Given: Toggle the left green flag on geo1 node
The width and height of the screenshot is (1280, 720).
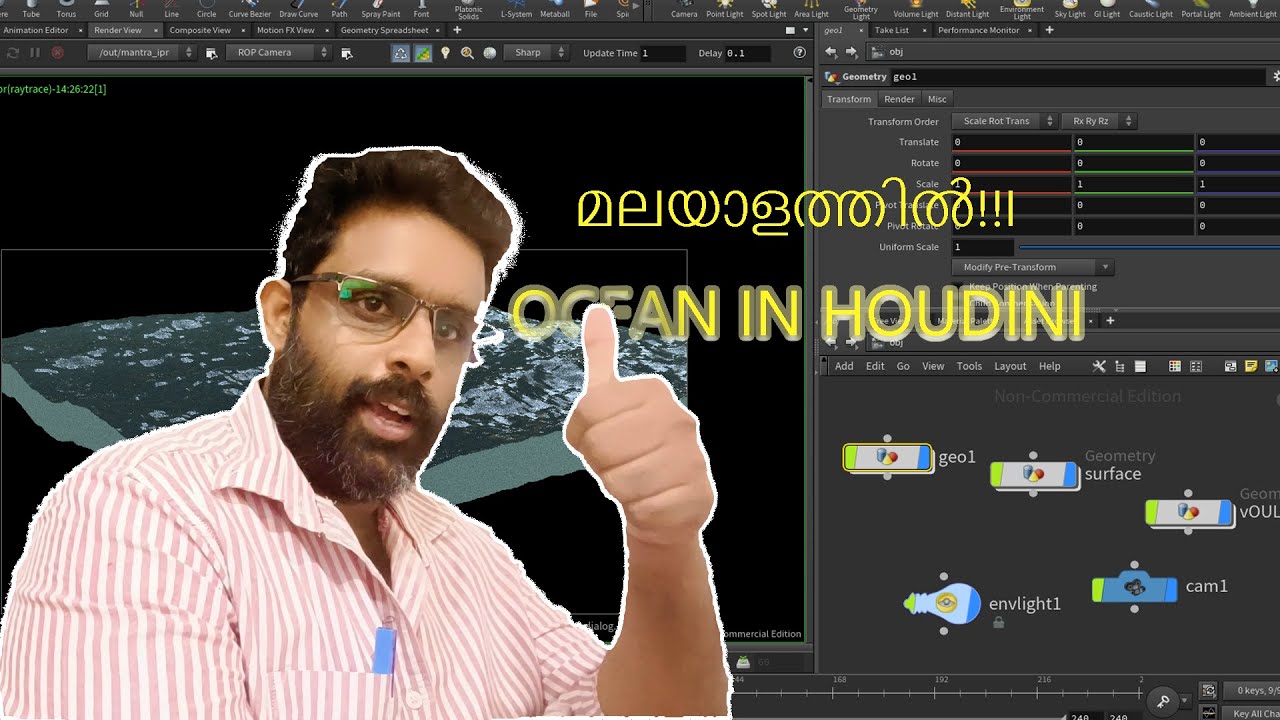Looking at the screenshot, I should tap(852, 458).
